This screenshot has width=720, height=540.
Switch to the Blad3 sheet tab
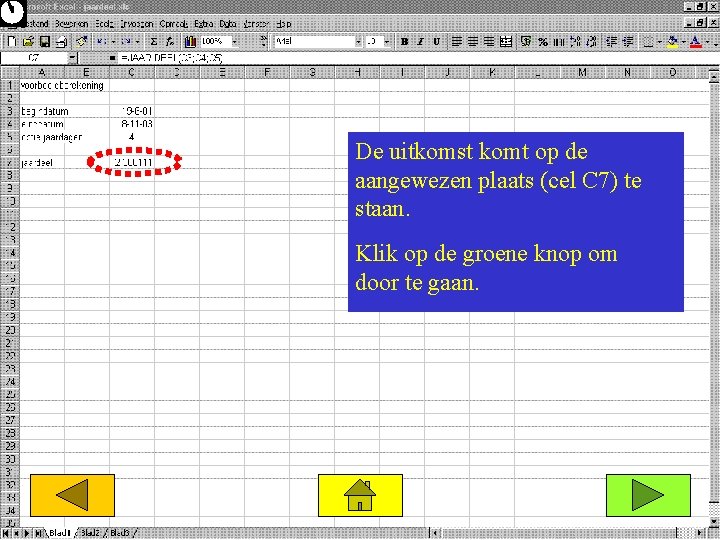coord(120,533)
